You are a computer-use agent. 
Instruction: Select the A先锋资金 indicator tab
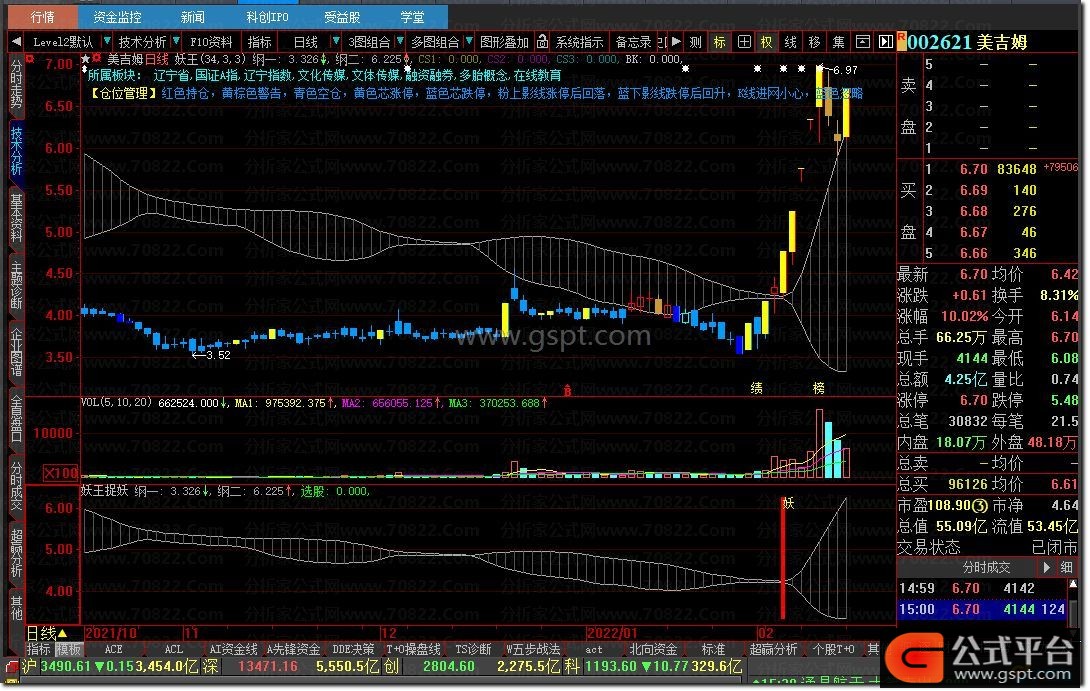[x=293, y=649]
